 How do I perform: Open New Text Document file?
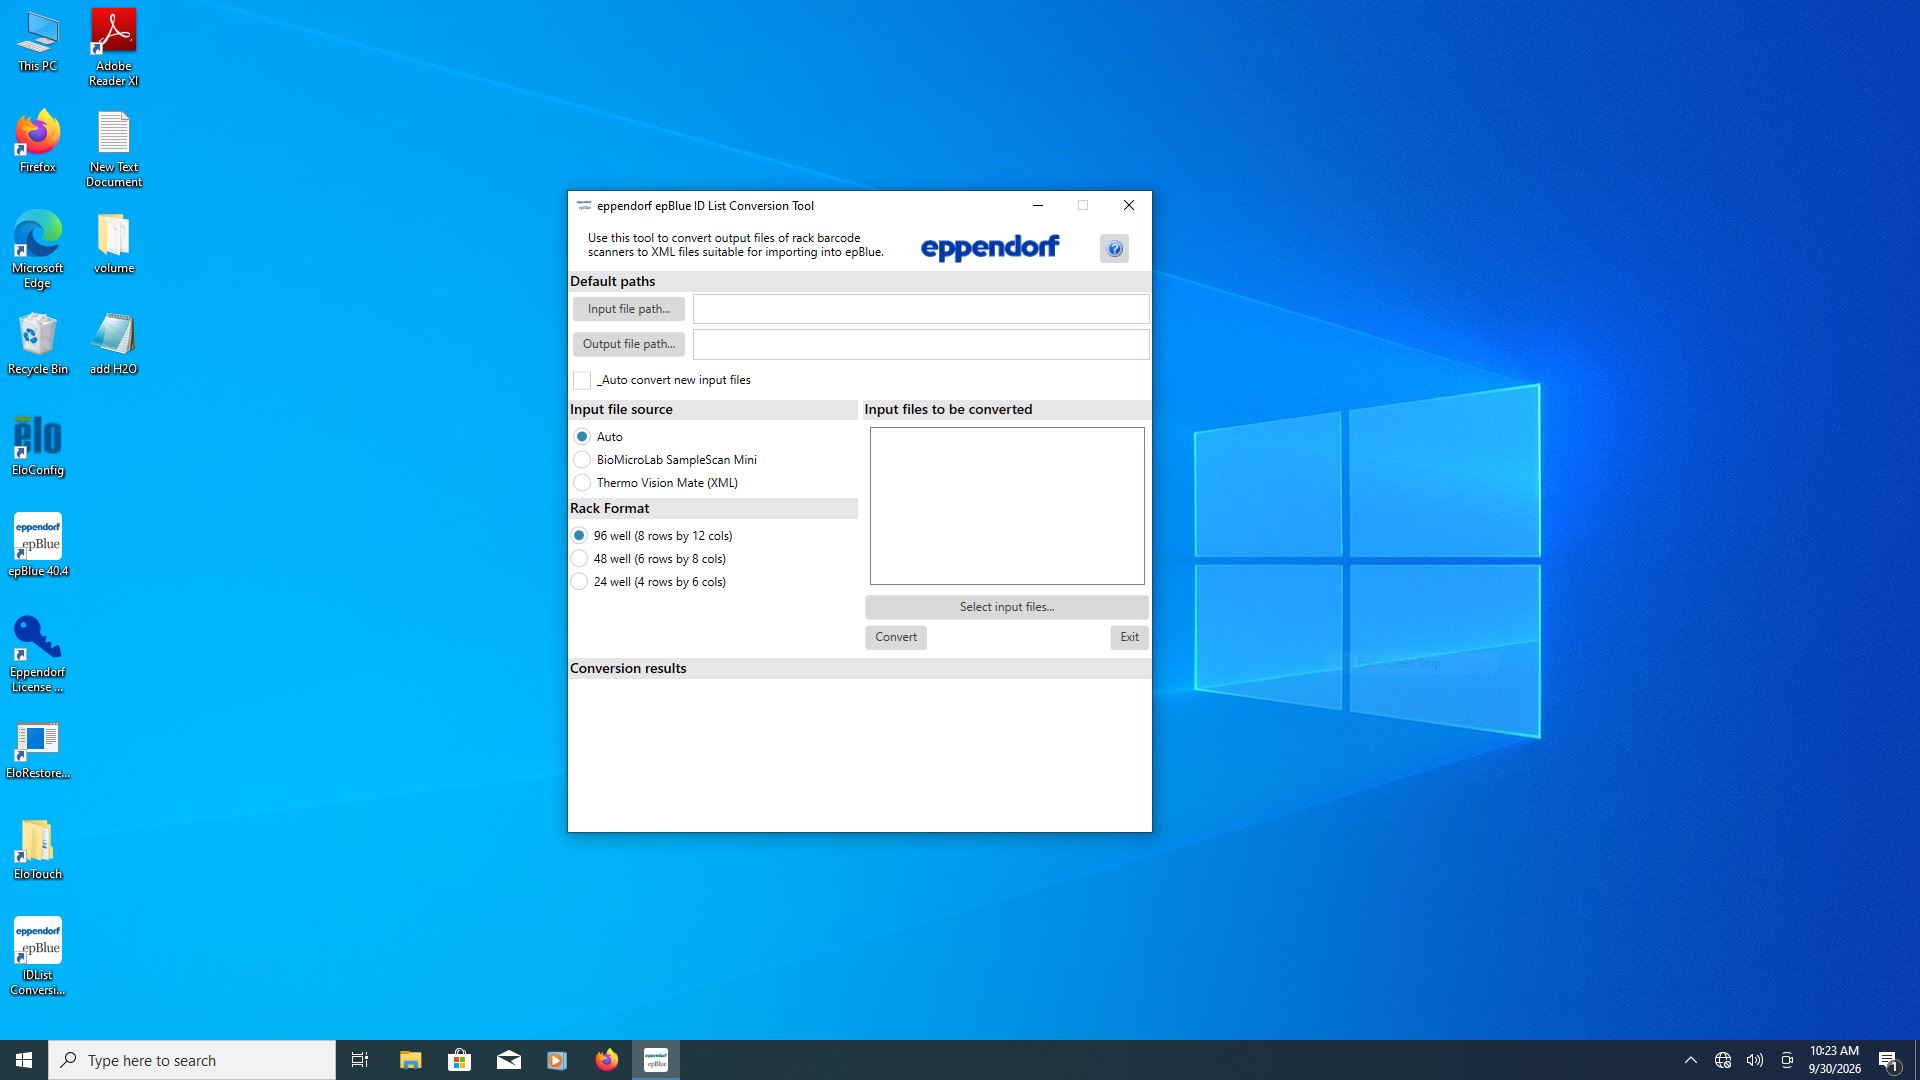(x=114, y=149)
